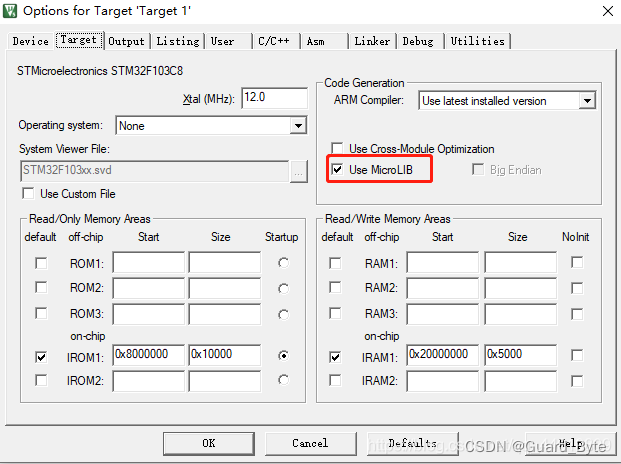Viewport: 621px width, 464px height.
Task: Click the IROM2 Start address field
Action: coord(149,381)
